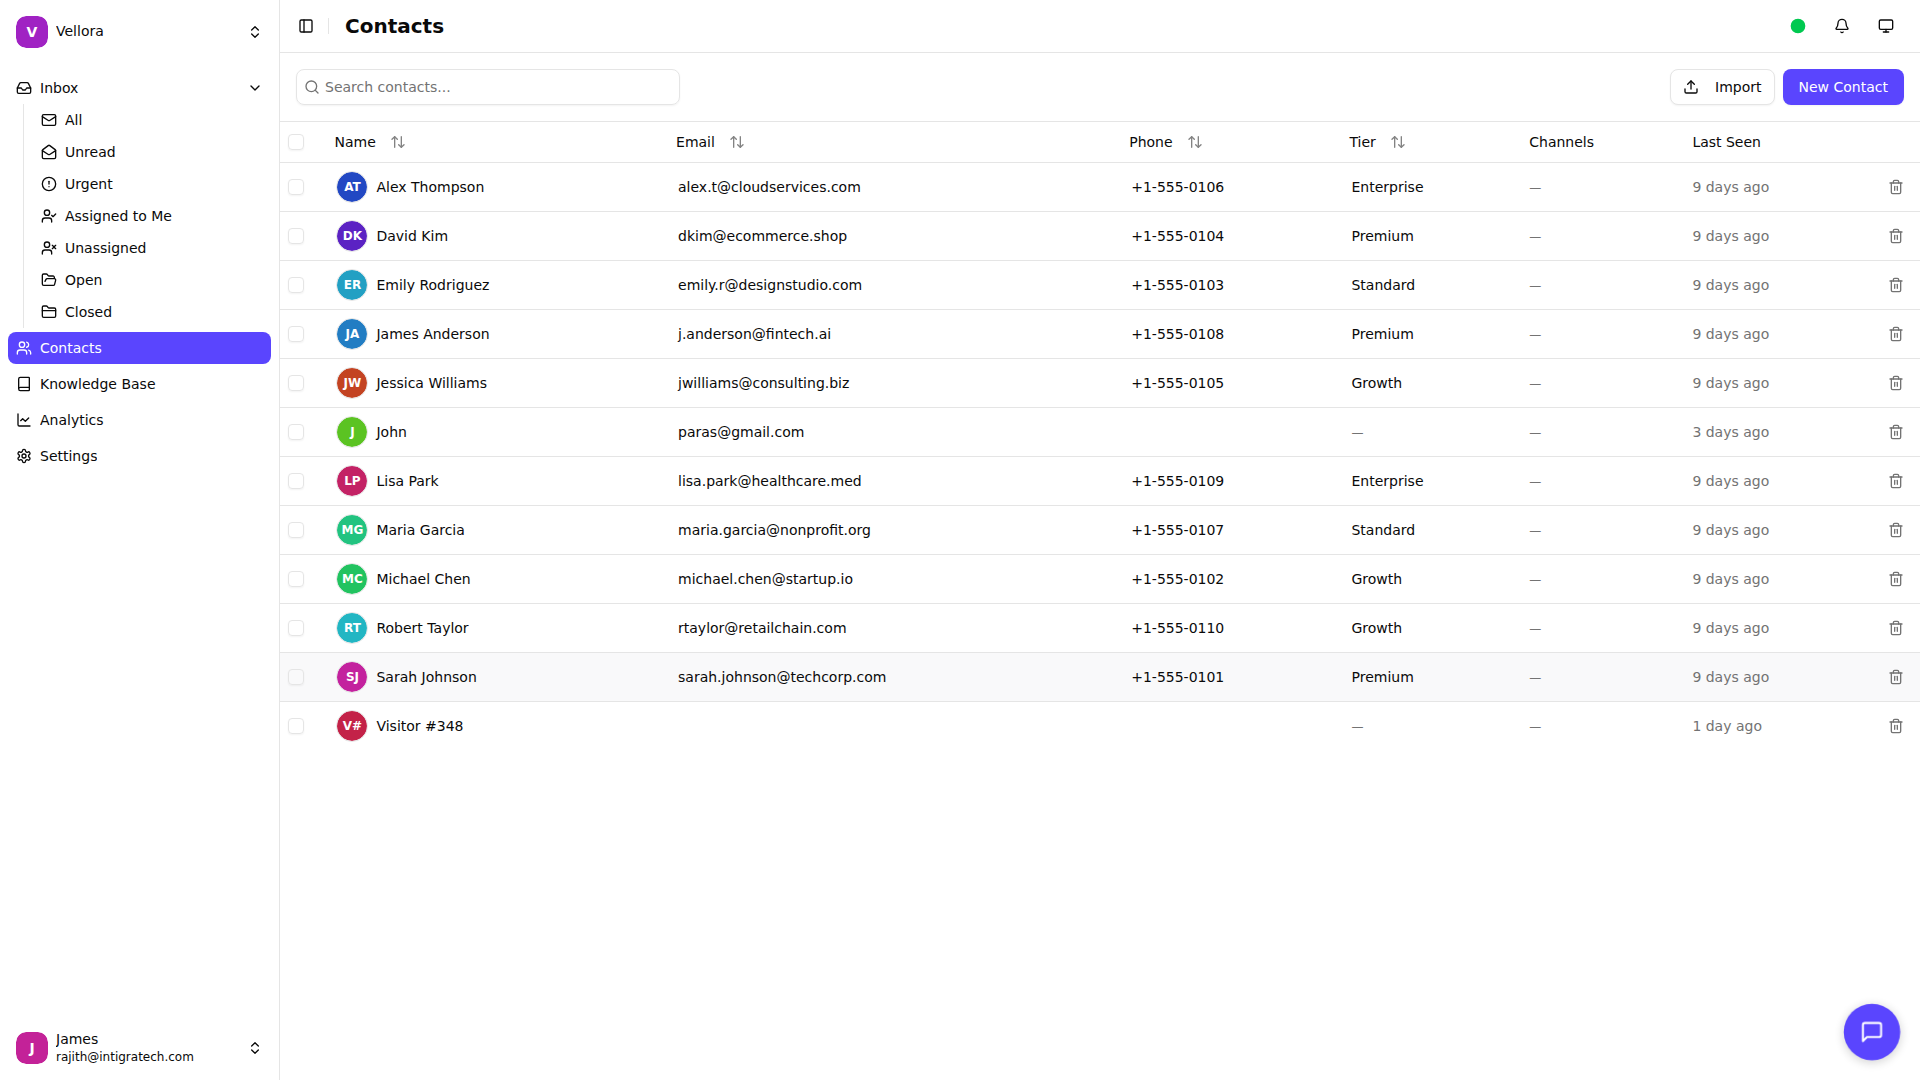Focus the Search contacts field
Screen dimensions: 1920x1080
point(488,87)
